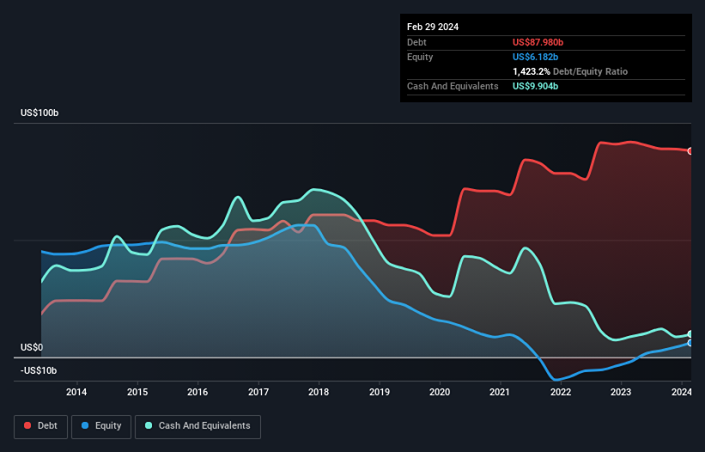Click the teal dot icon in the Cash legend

148,426
